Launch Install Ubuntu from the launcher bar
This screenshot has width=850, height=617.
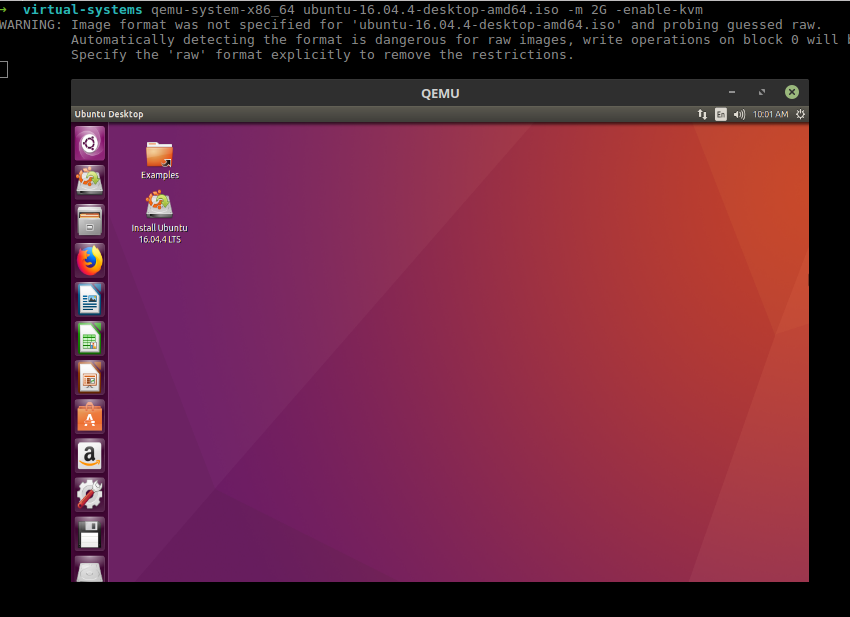(89, 182)
